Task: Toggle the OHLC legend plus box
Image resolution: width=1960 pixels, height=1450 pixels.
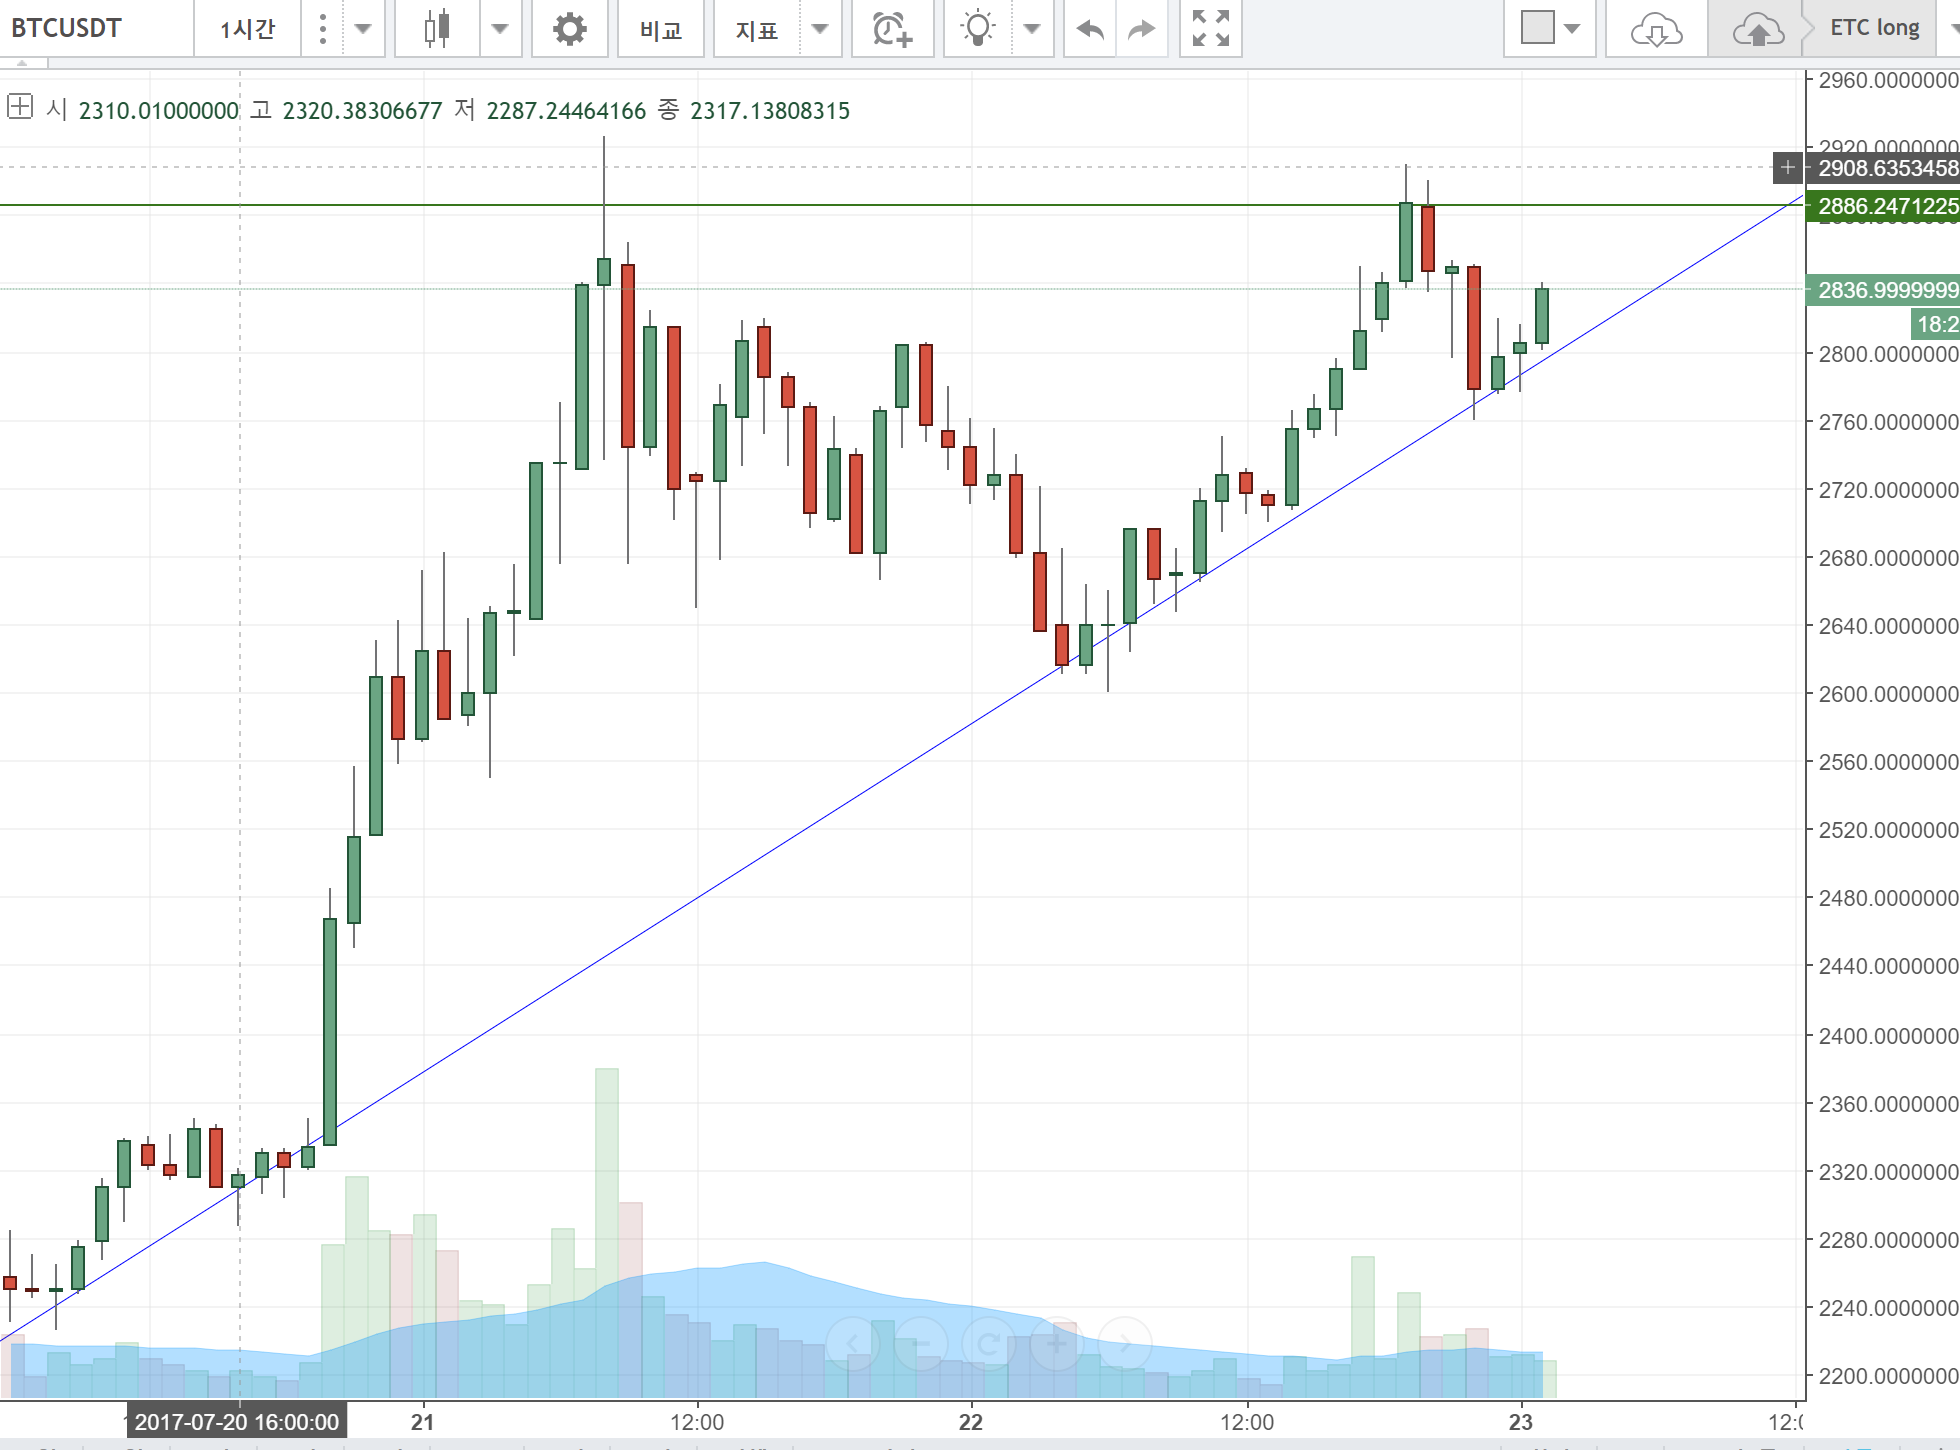Action: point(20,106)
